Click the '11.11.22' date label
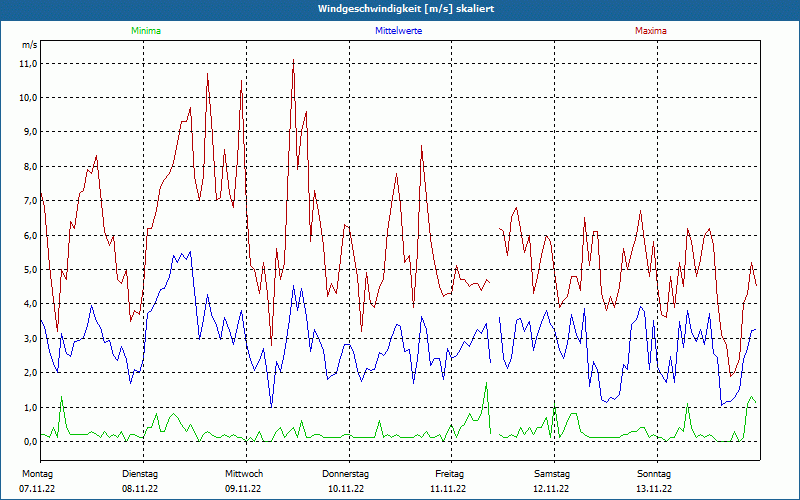This screenshot has width=800, height=500. pos(448,489)
